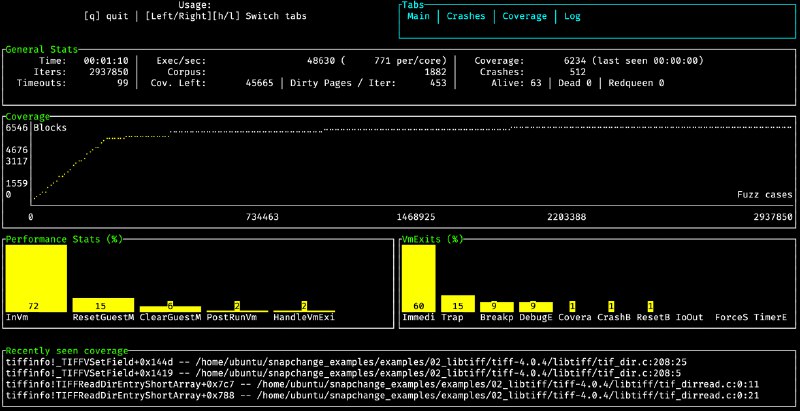The width and height of the screenshot is (800, 411).
Task: Click the '[q] quit' usage hint
Action: pyautogui.click(x=106, y=16)
